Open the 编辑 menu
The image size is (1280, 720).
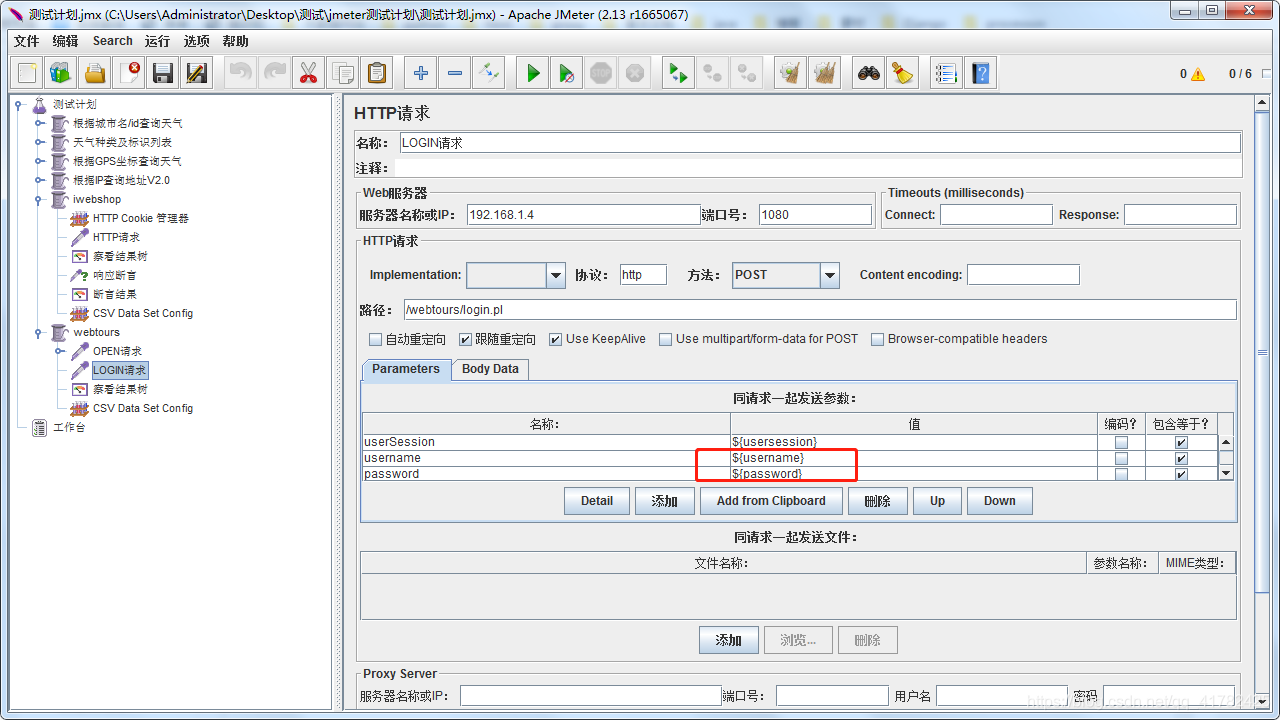tap(65, 41)
